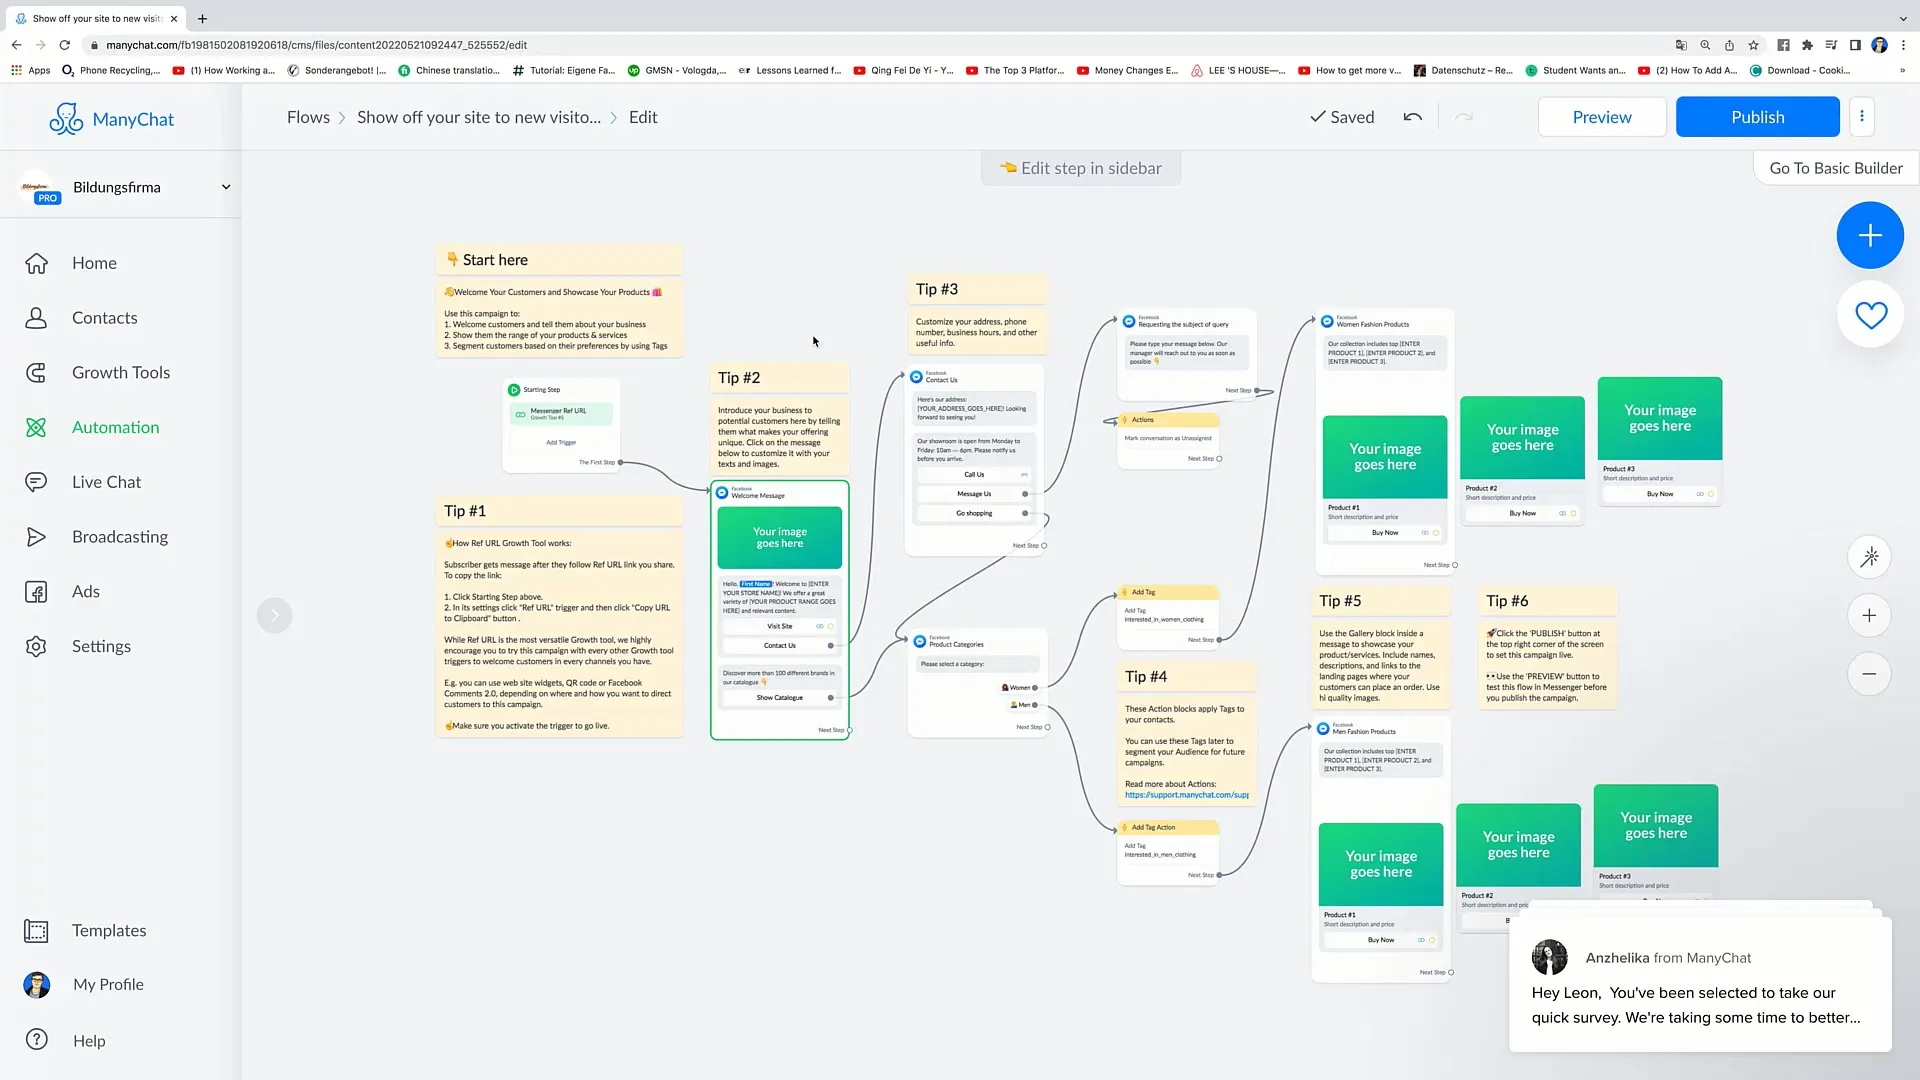This screenshot has width=1920, height=1080.
Task: Open Broadcasting arrow icon
Action: [36, 537]
